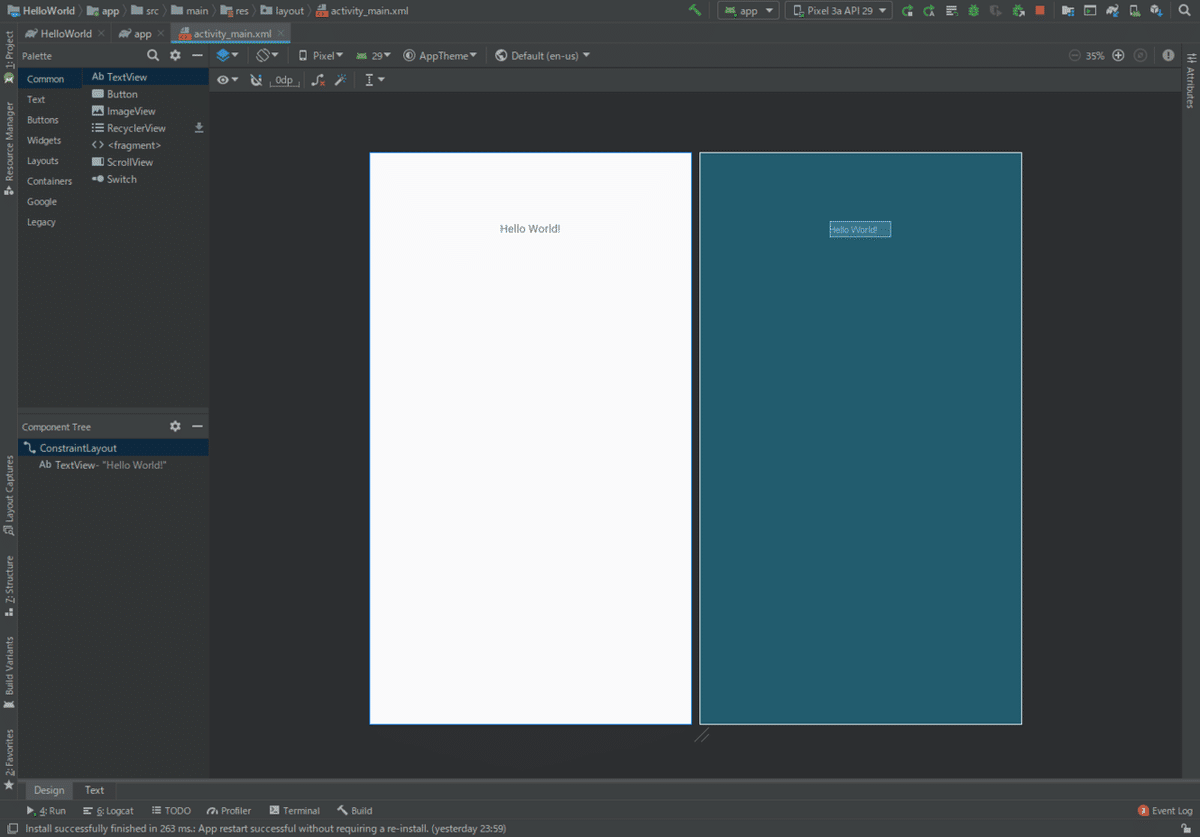Image resolution: width=1200 pixels, height=837 pixels.
Task: Select TextView "Hello World!" in Component Tree
Action: (x=113, y=465)
